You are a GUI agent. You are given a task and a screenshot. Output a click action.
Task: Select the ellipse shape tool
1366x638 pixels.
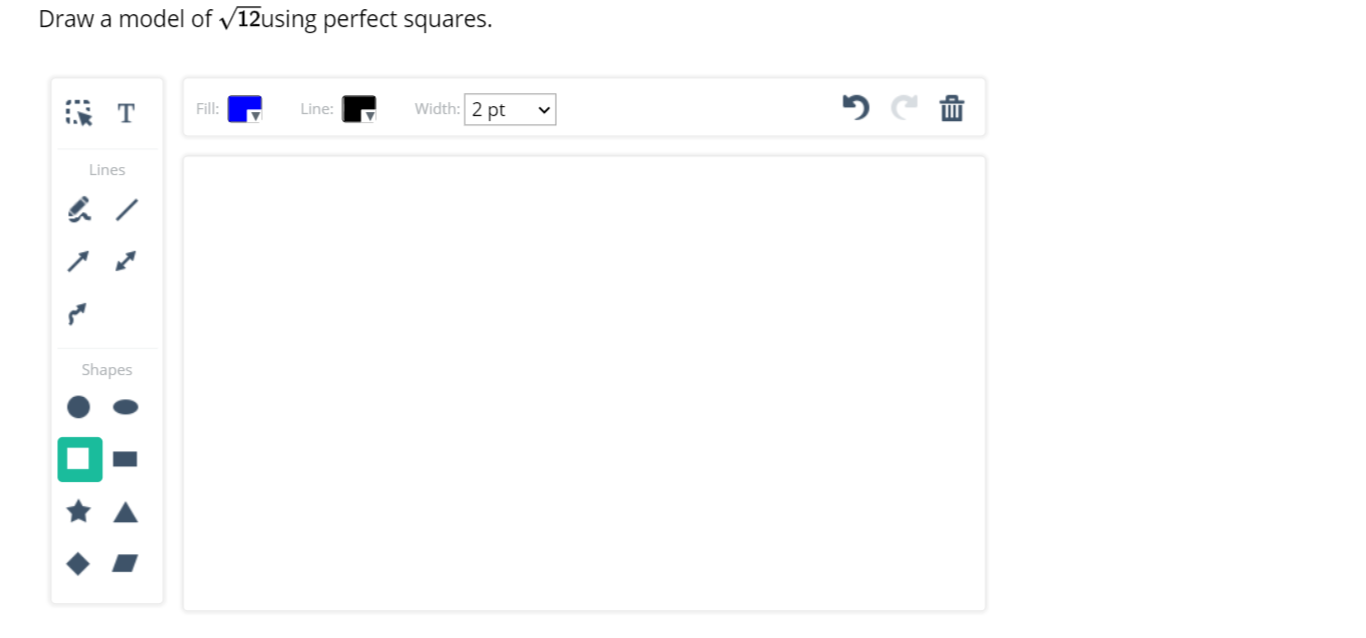[125, 406]
